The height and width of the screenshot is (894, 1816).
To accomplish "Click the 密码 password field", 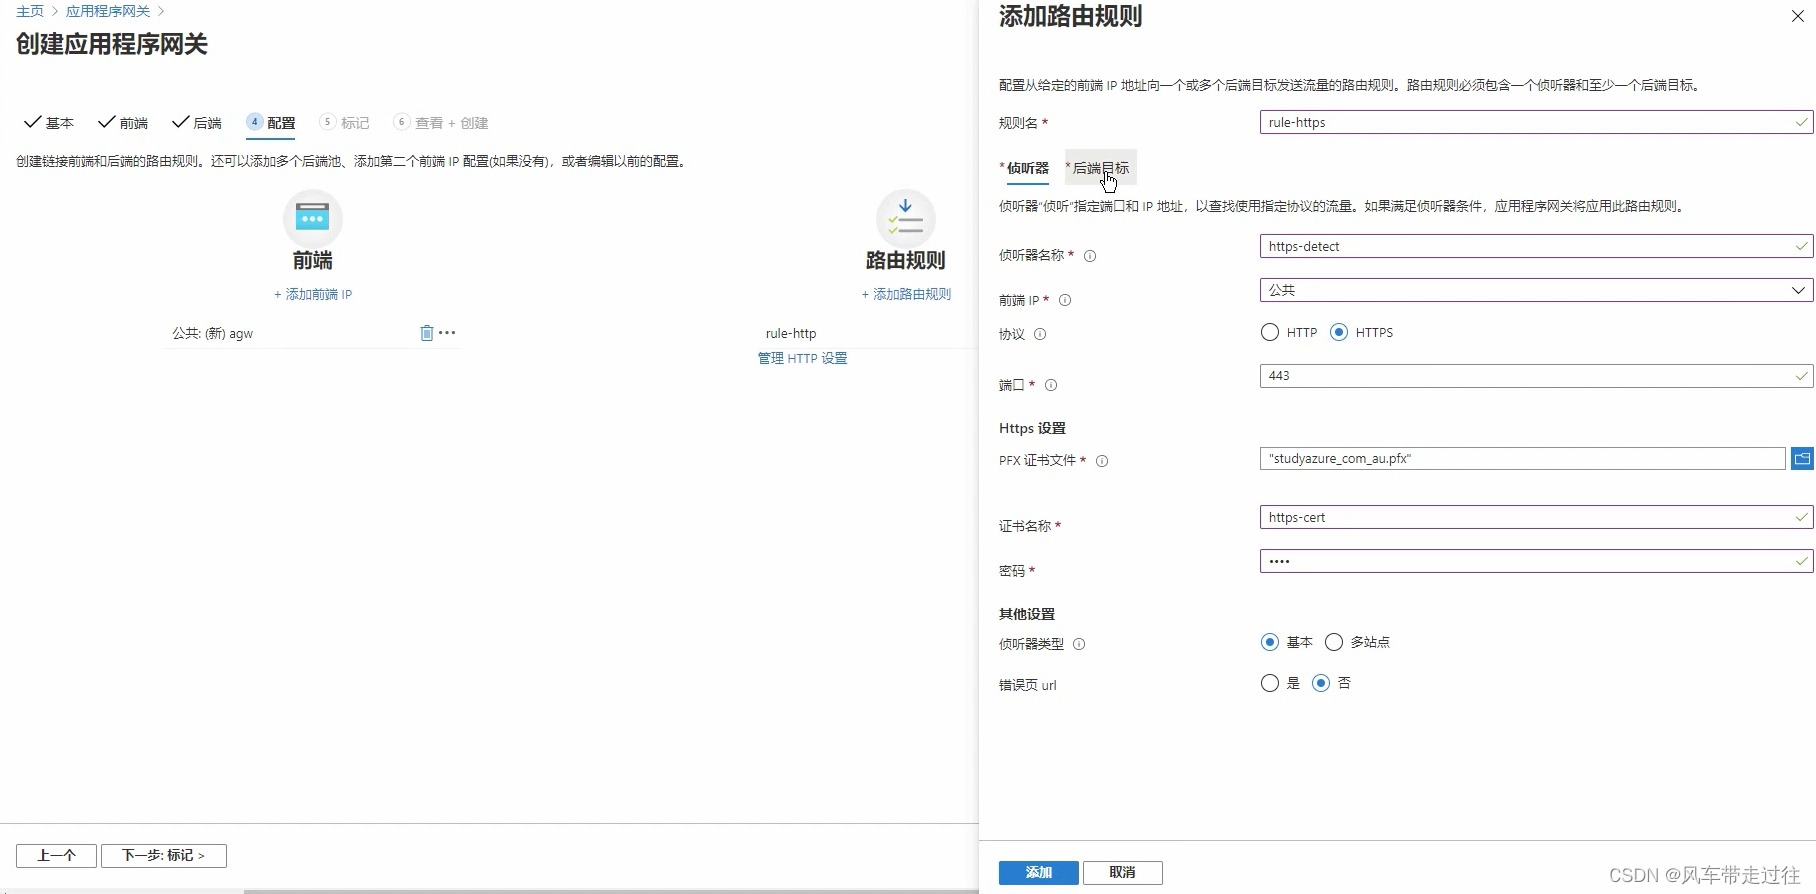I will pyautogui.click(x=1536, y=561).
